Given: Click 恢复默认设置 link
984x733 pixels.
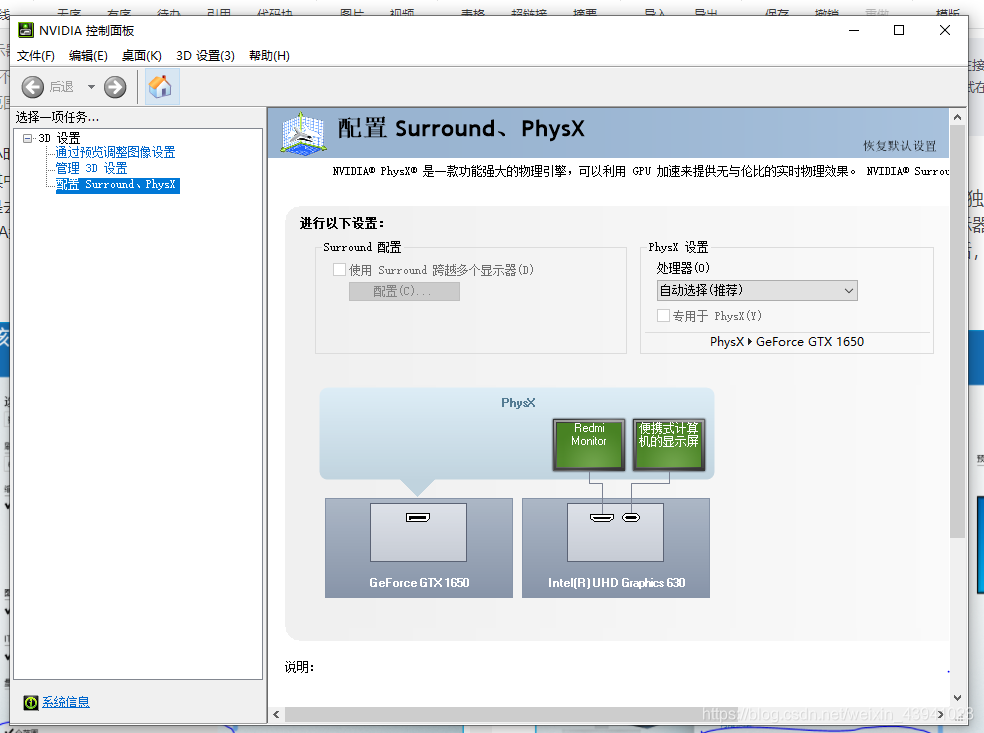Looking at the screenshot, I should tap(899, 146).
